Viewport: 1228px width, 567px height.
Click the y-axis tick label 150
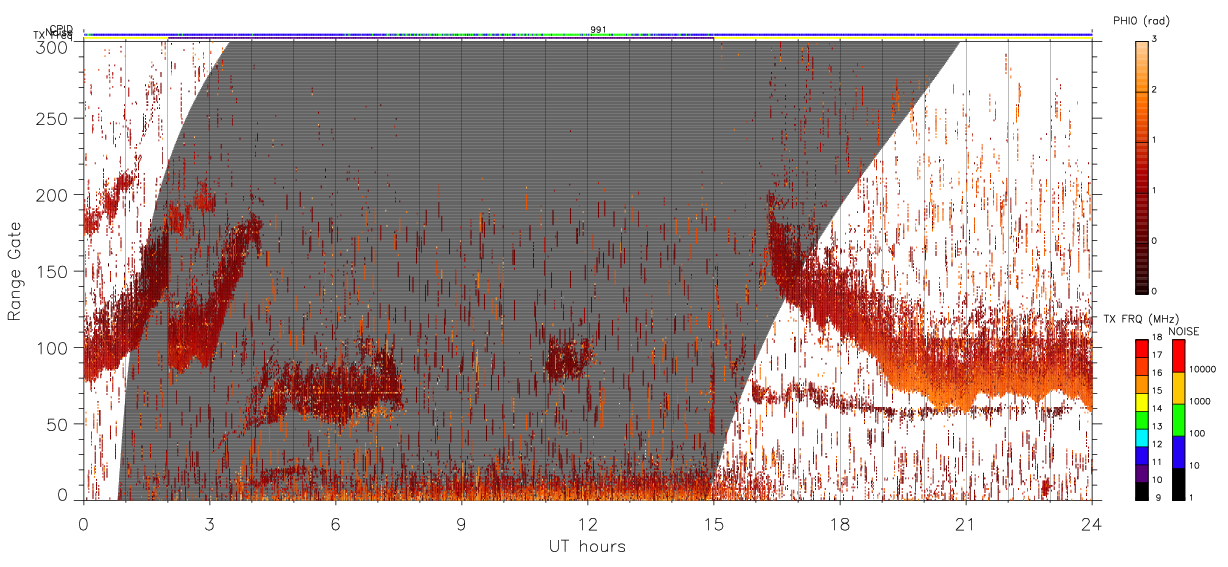point(53,271)
